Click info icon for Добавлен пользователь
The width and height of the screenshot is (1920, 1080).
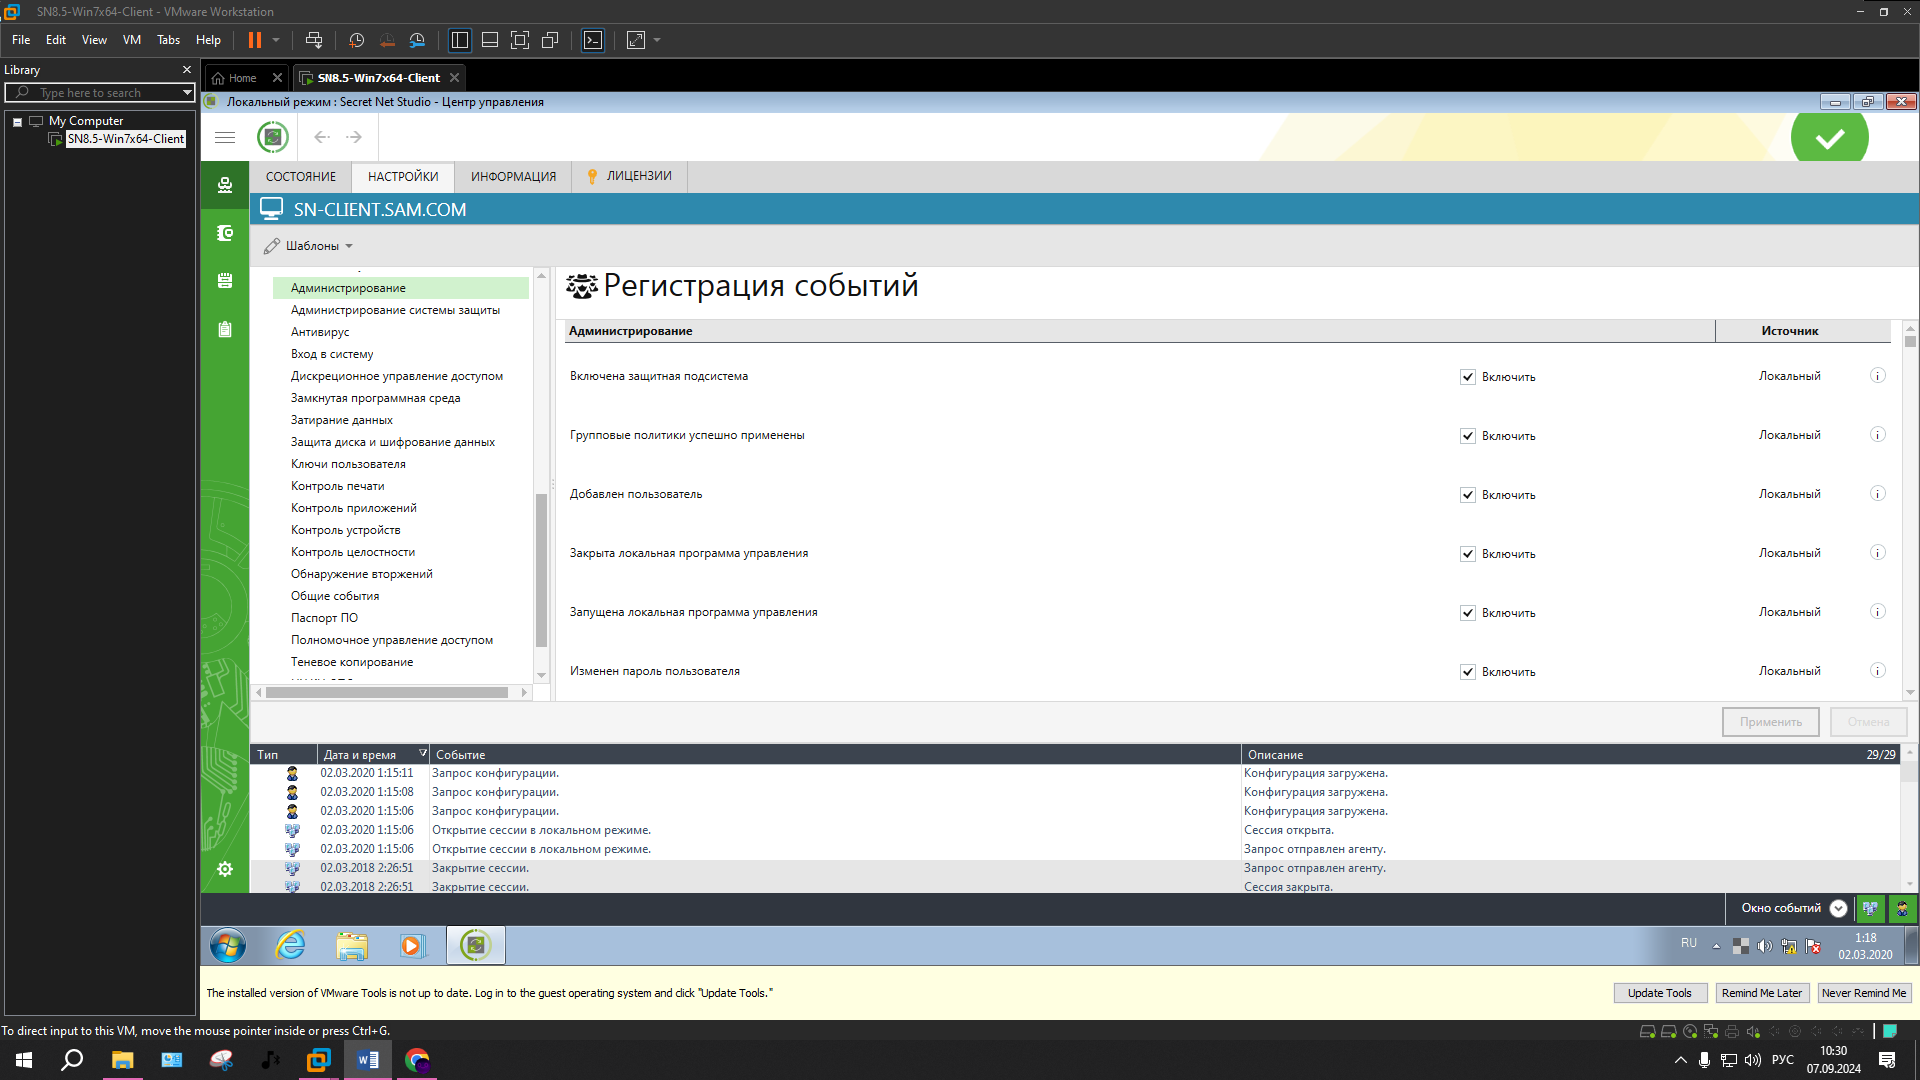point(1878,494)
